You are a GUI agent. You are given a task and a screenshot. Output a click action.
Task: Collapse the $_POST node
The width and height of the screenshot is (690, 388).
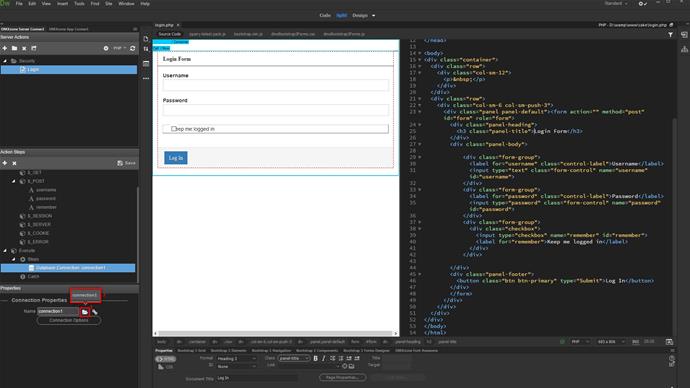[14, 181]
